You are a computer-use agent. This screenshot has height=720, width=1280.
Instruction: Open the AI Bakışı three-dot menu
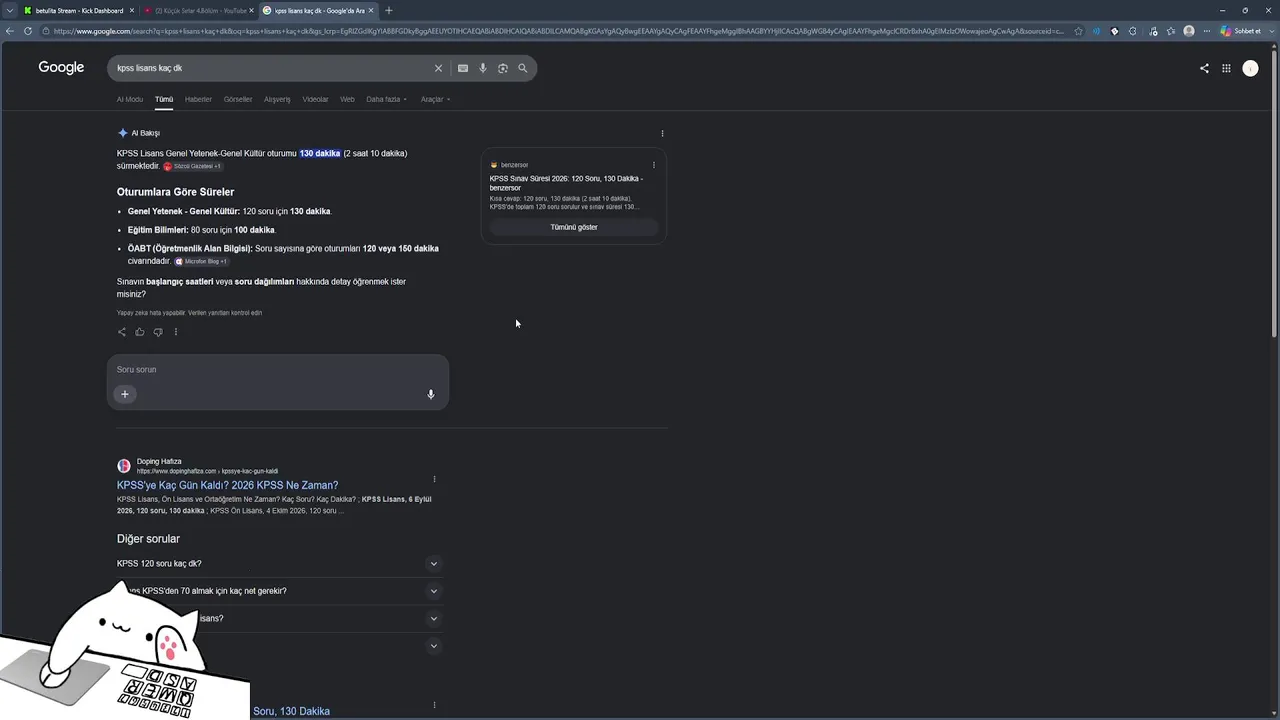coord(662,133)
